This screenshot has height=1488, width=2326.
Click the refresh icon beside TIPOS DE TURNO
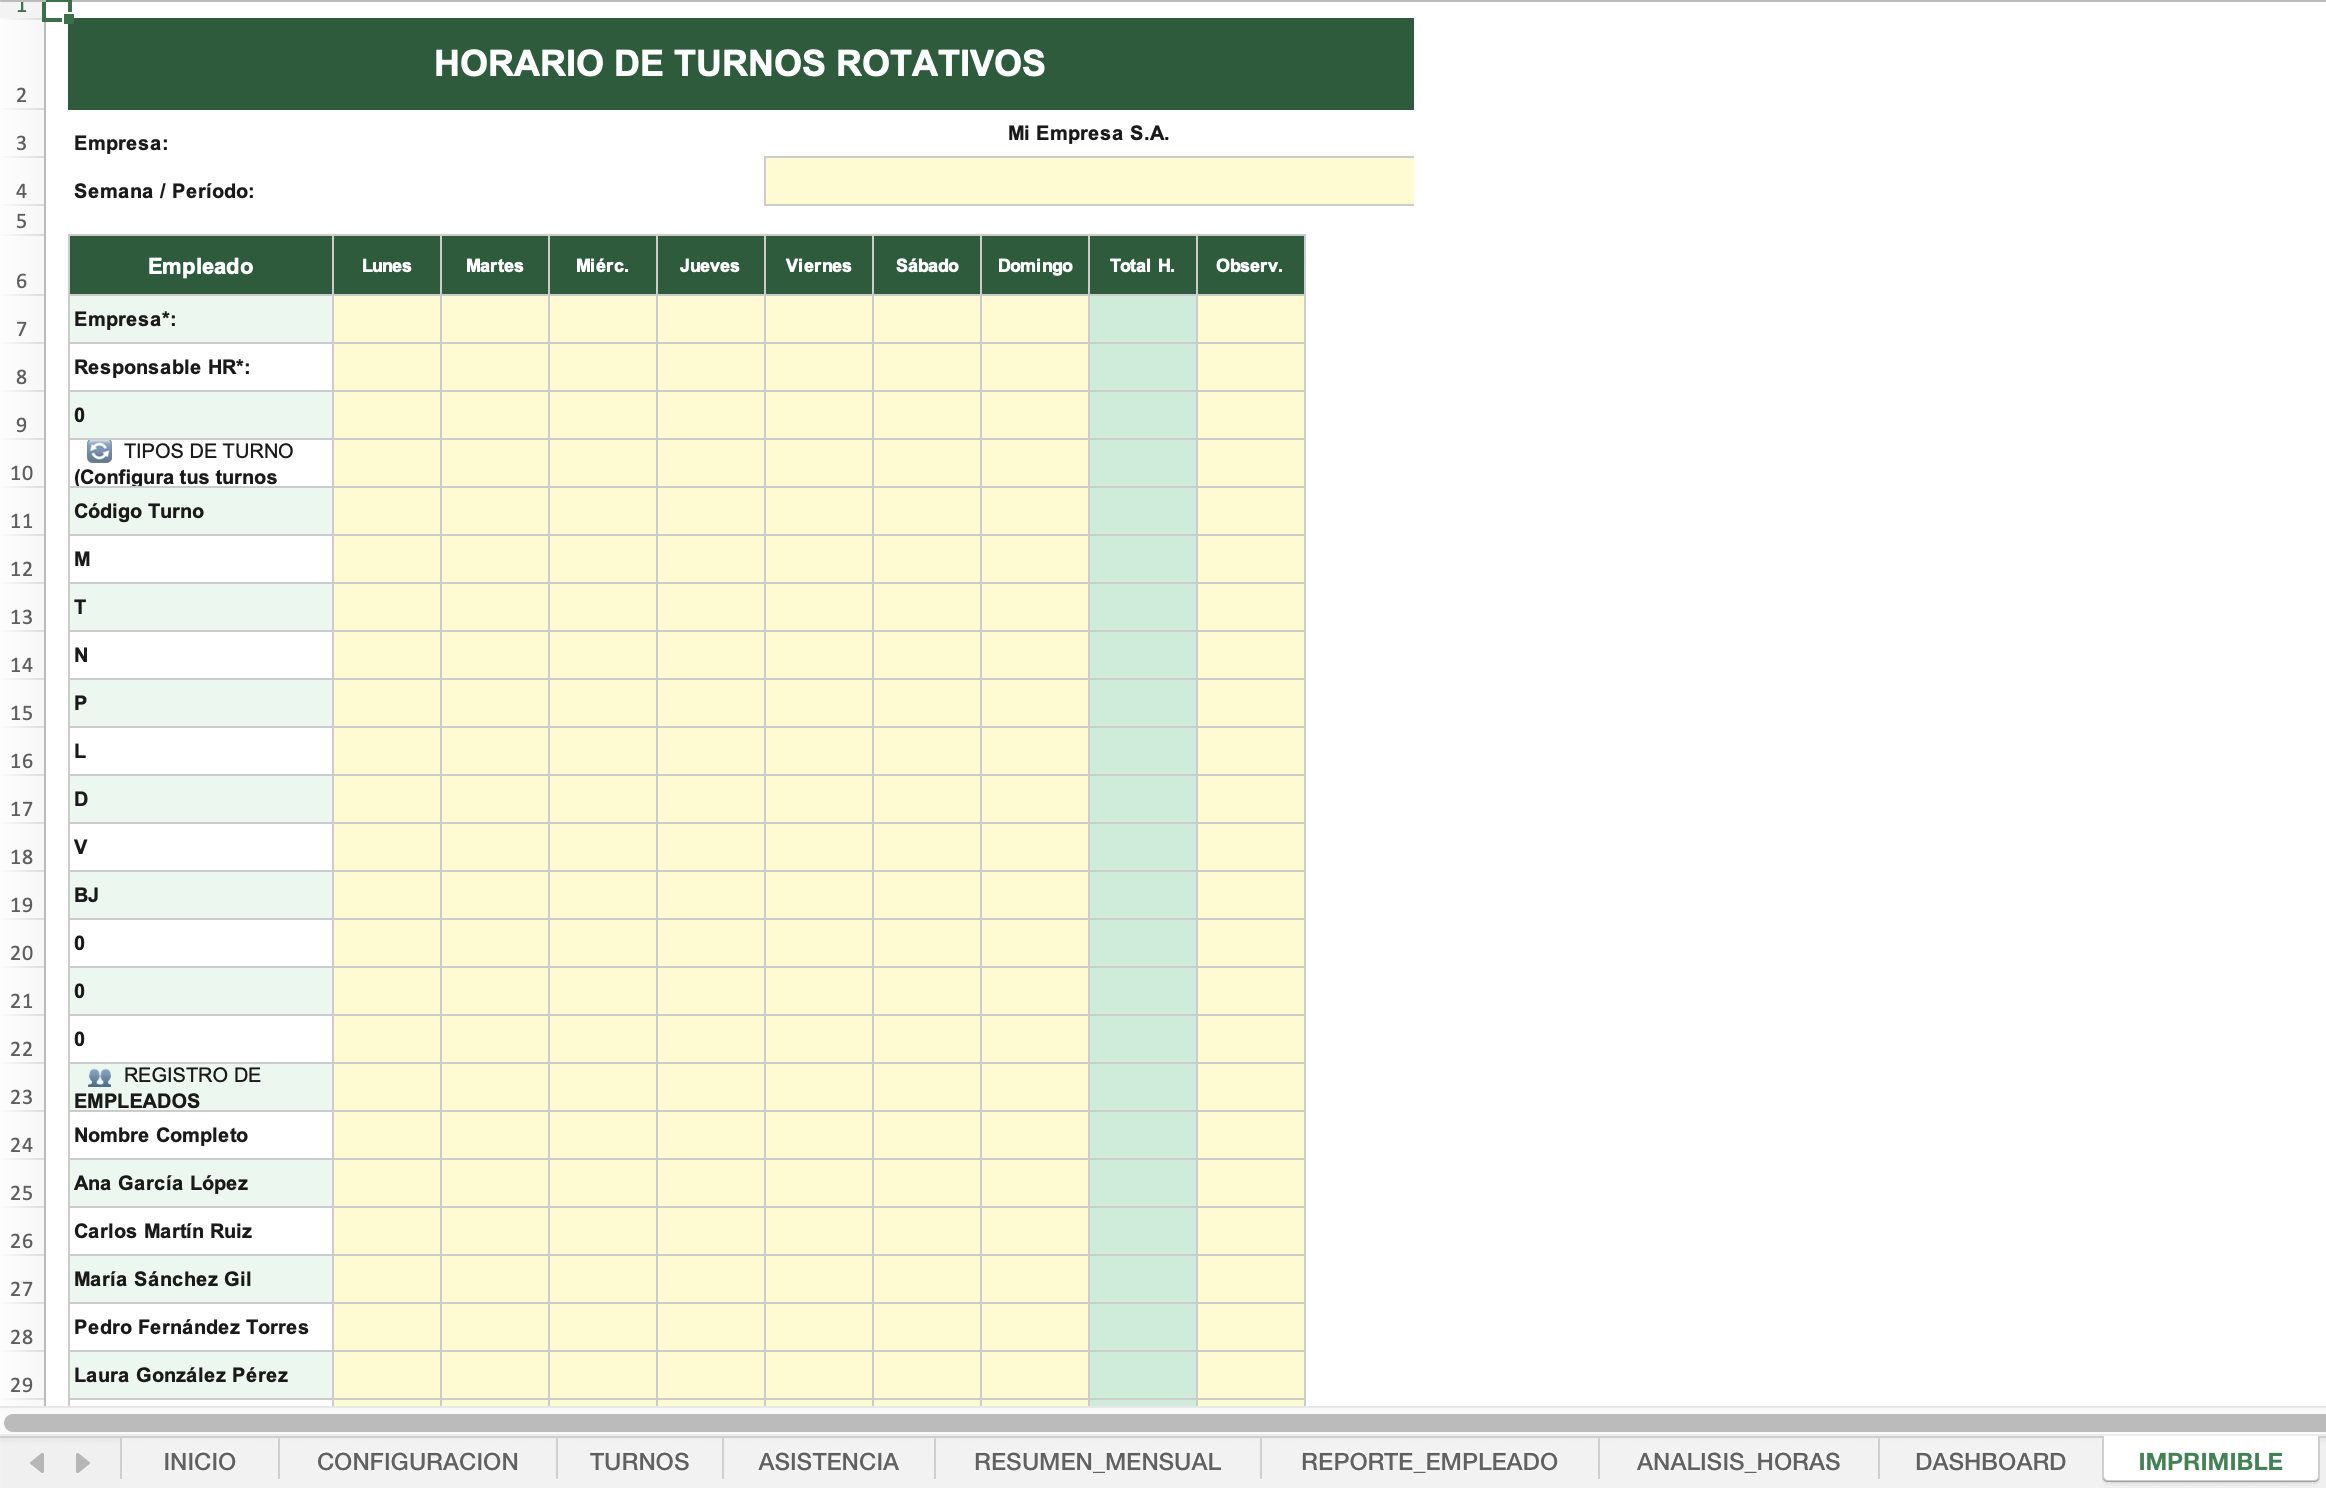pos(99,451)
